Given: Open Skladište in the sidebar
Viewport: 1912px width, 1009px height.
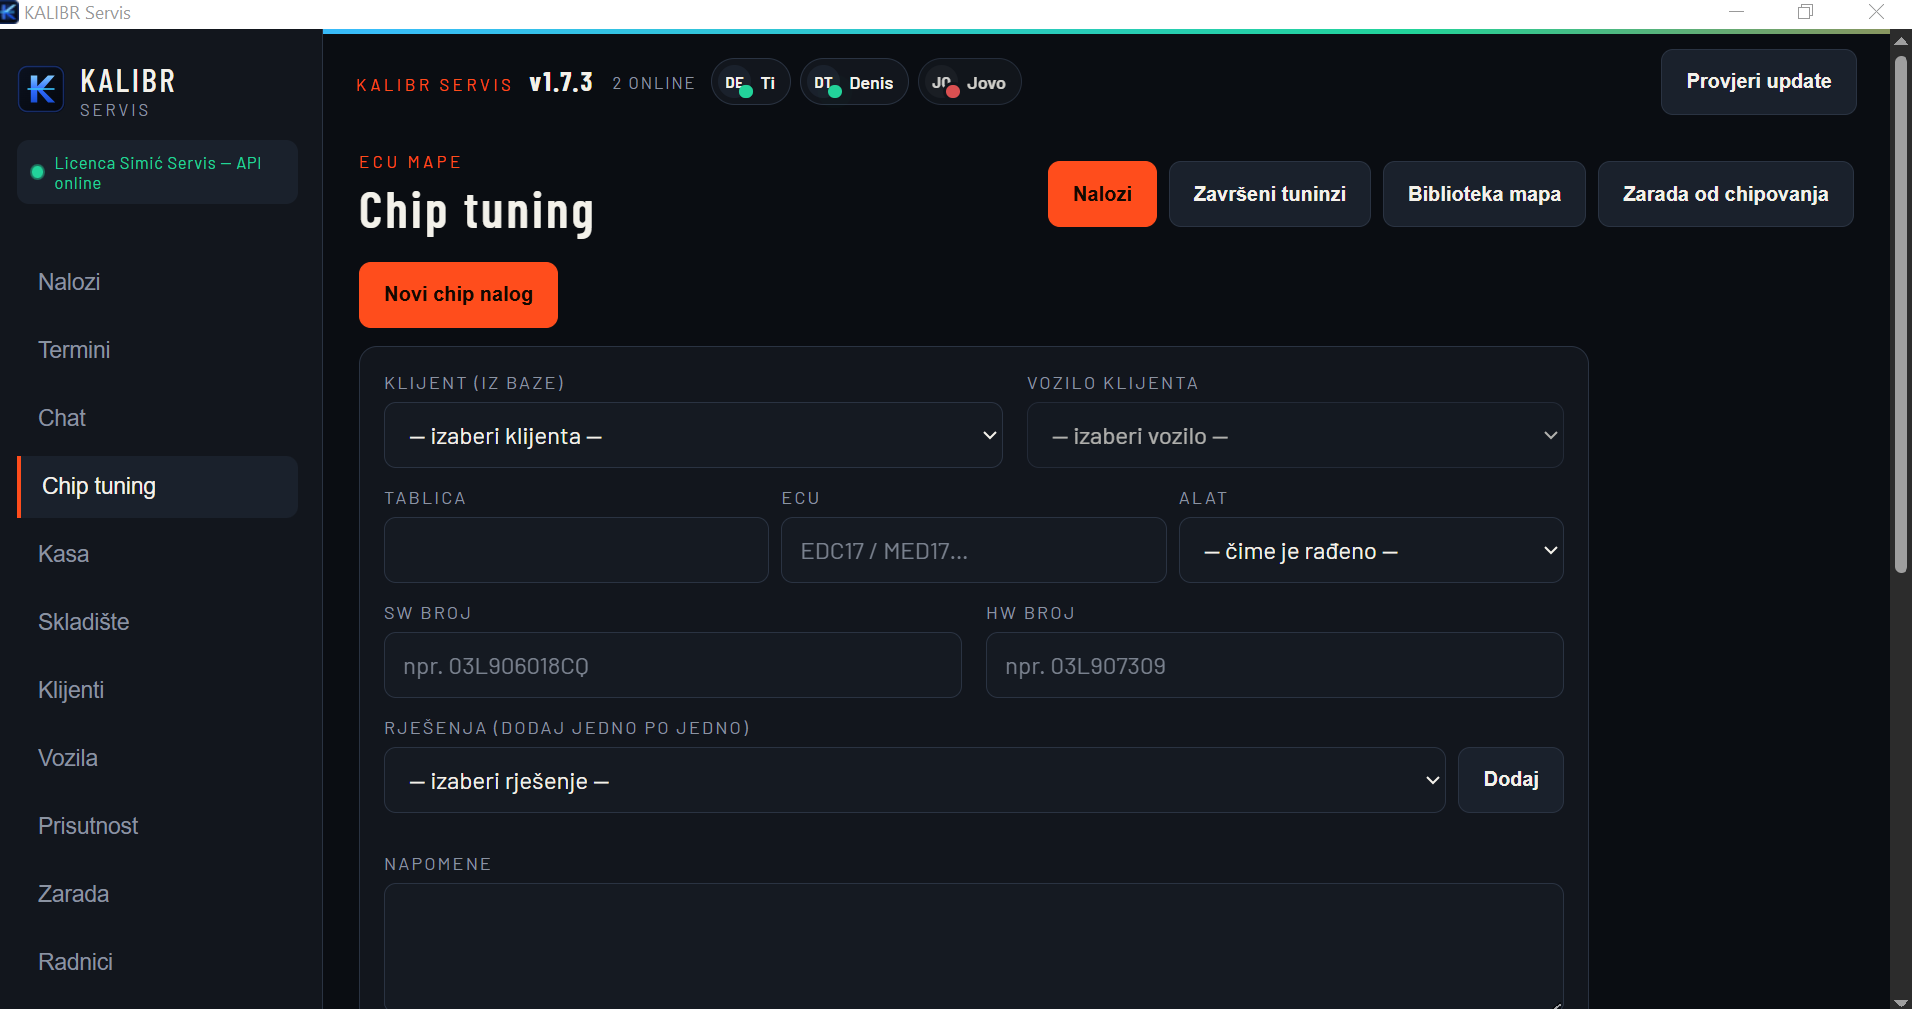Looking at the screenshot, I should (x=157, y=622).
